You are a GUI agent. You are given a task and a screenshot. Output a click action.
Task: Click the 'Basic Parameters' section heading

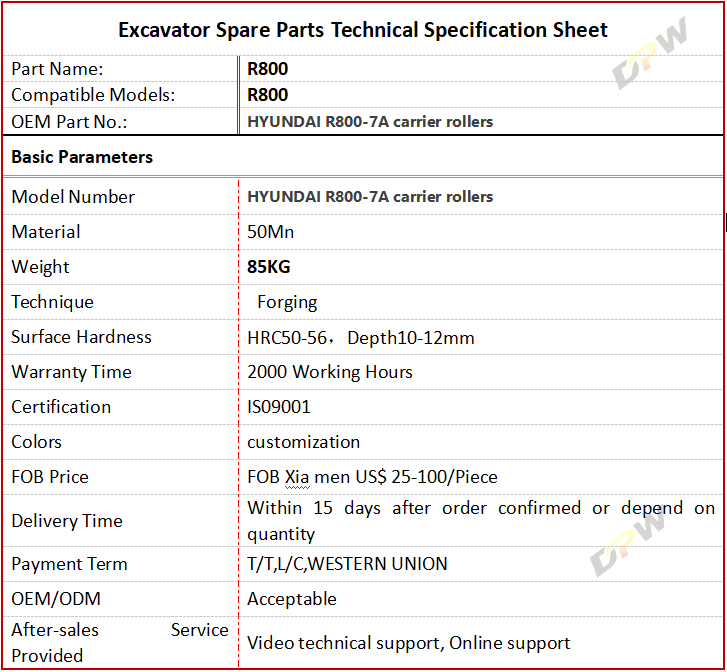[82, 157]
